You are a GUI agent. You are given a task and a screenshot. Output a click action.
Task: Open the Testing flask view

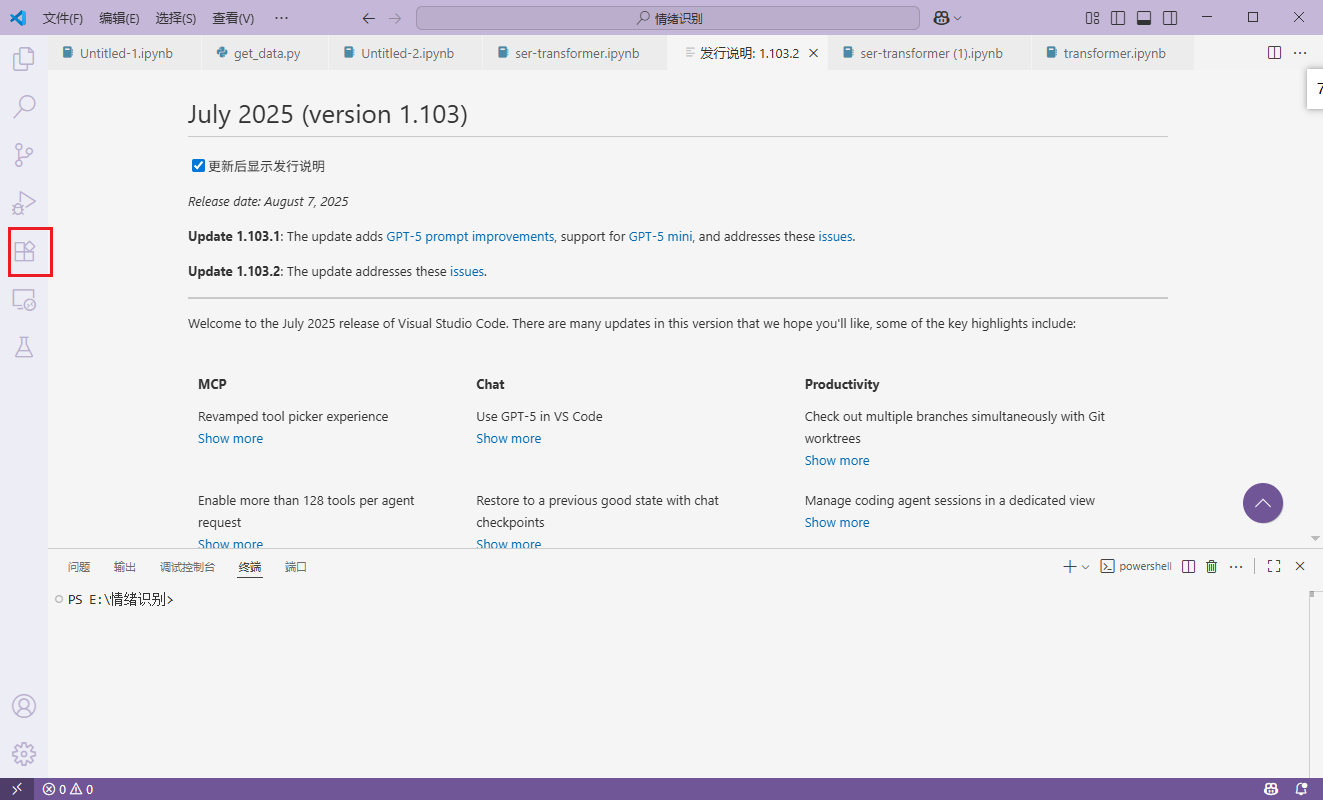[24, 347]
